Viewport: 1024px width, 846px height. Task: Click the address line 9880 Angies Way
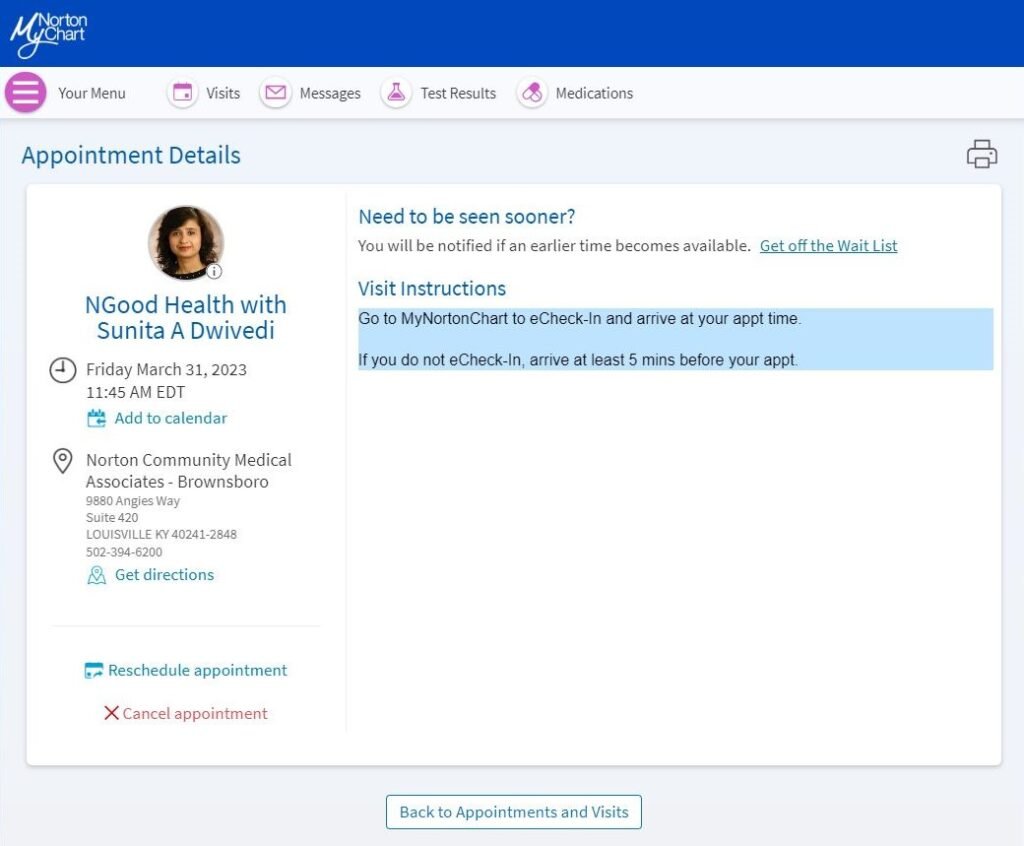(133, 501)
